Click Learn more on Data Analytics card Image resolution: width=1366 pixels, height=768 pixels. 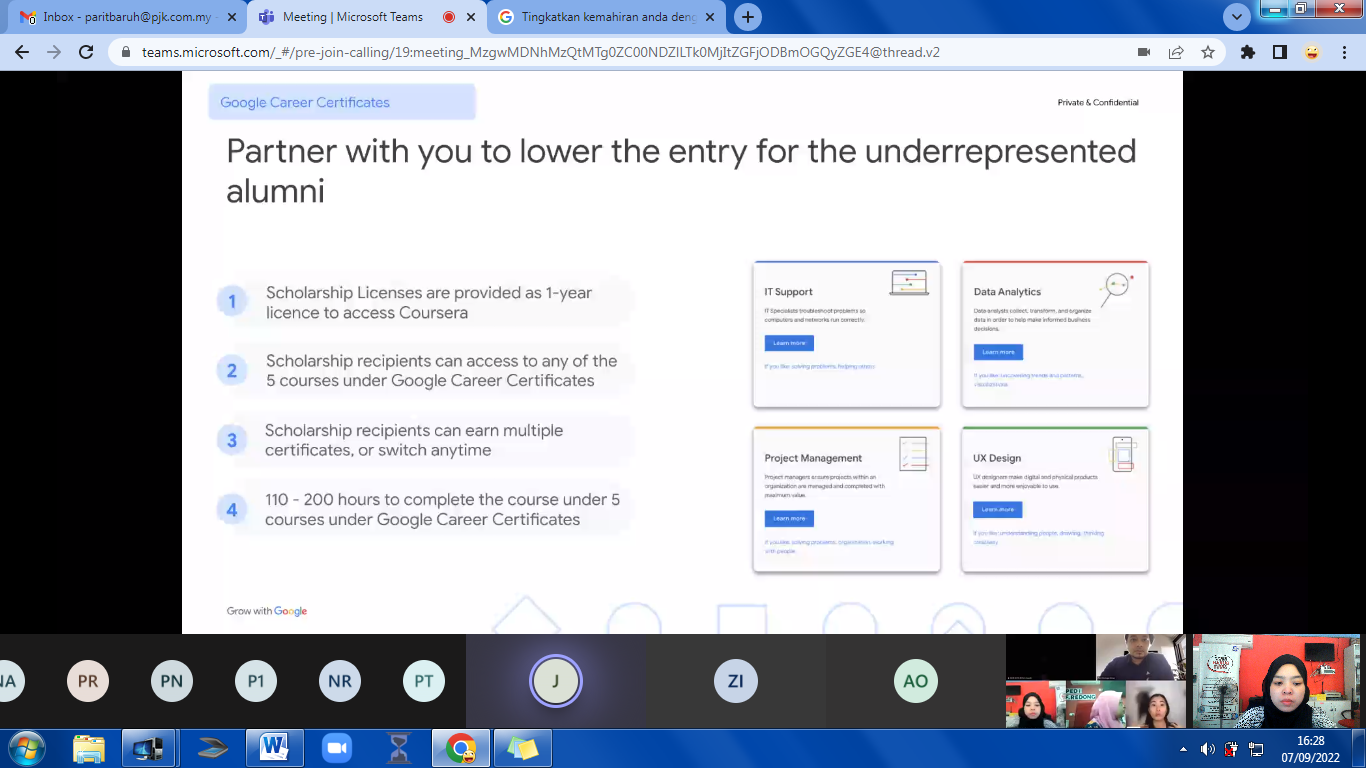coord(998,352)
